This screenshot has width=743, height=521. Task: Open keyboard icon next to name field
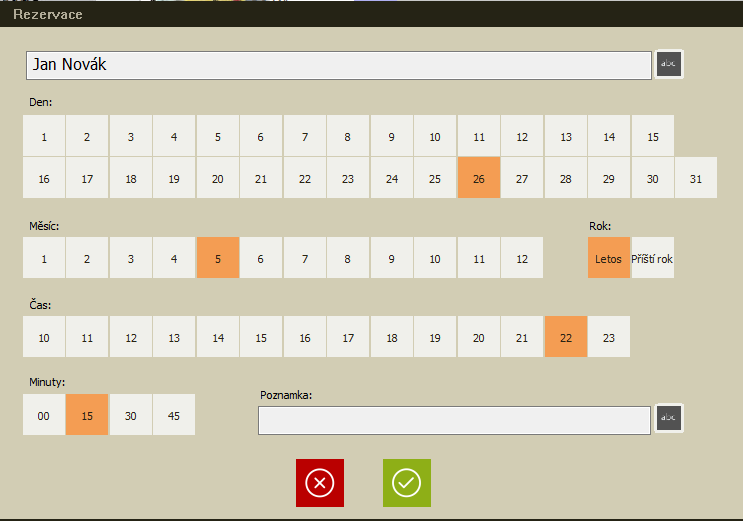669,65
